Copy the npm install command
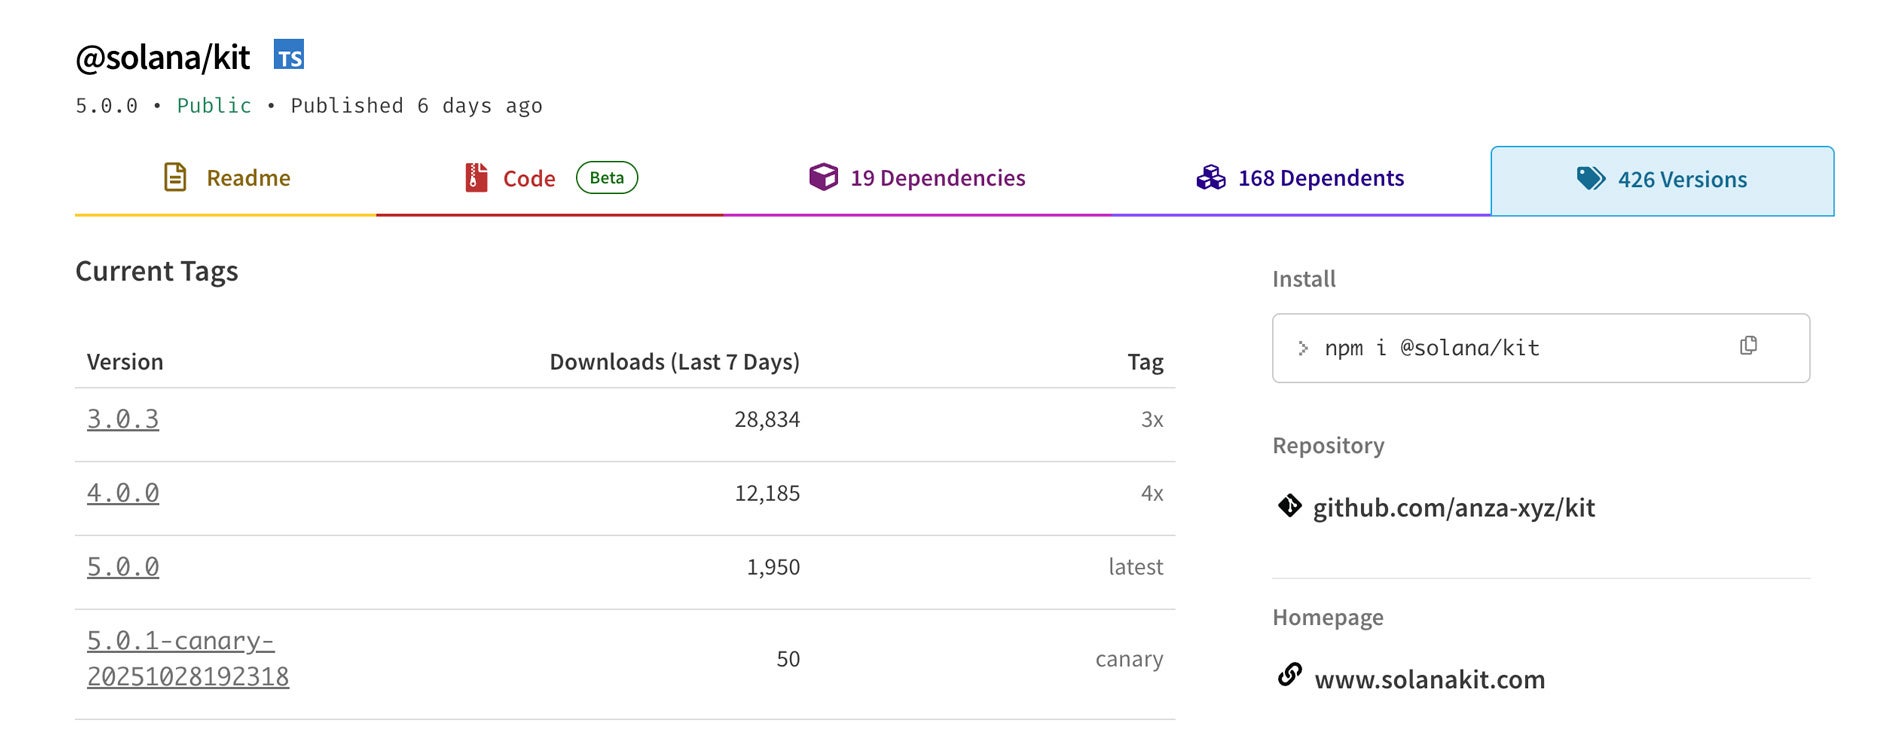 [x=1748, y=346]
